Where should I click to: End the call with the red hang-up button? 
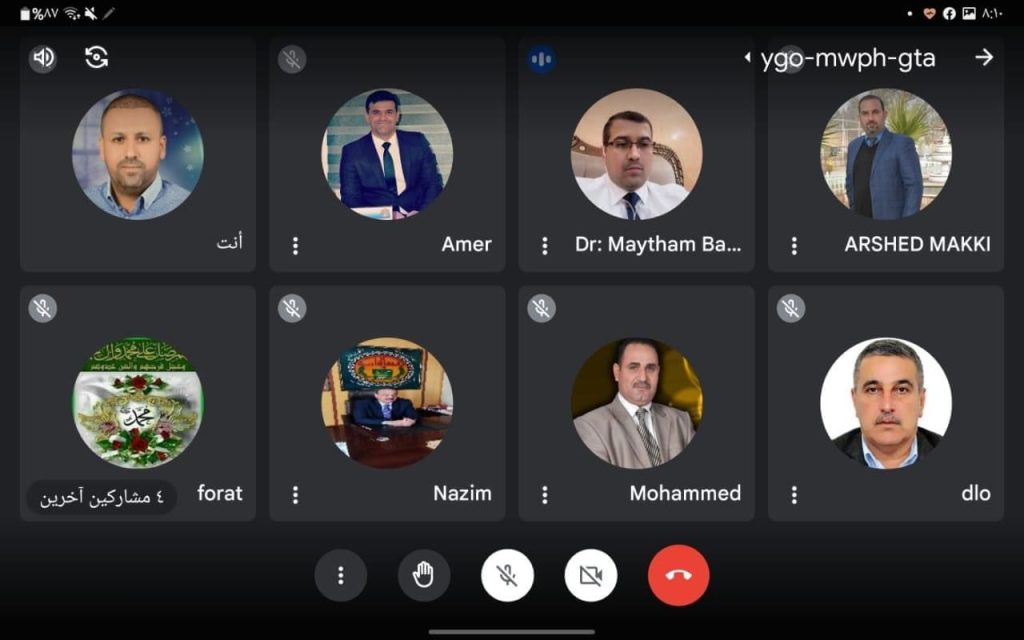pyautogui.click(x=679, y=575)
